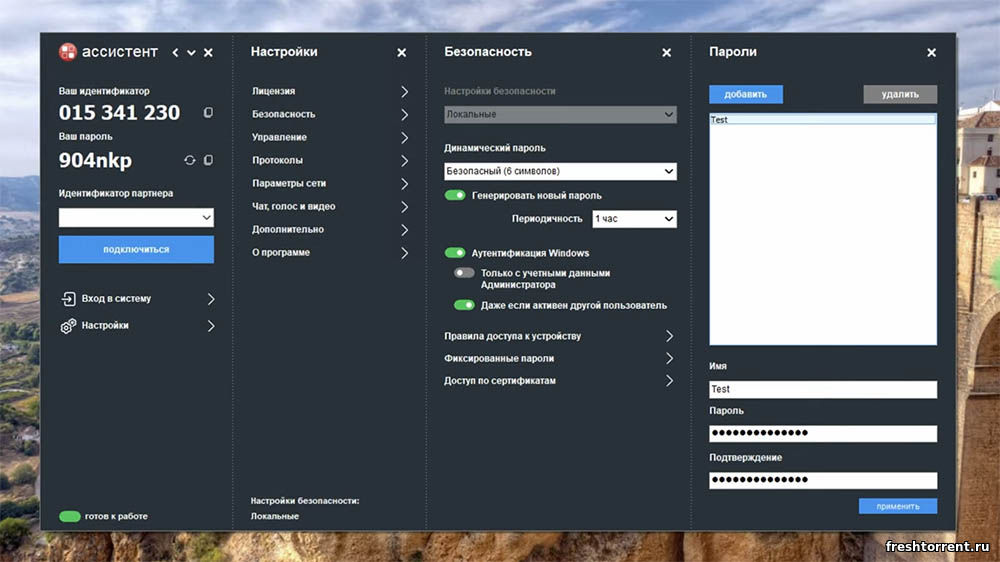Click the down chevron in Ассистент header
This screenshot has width=1000, height=562.
point(191,52)
